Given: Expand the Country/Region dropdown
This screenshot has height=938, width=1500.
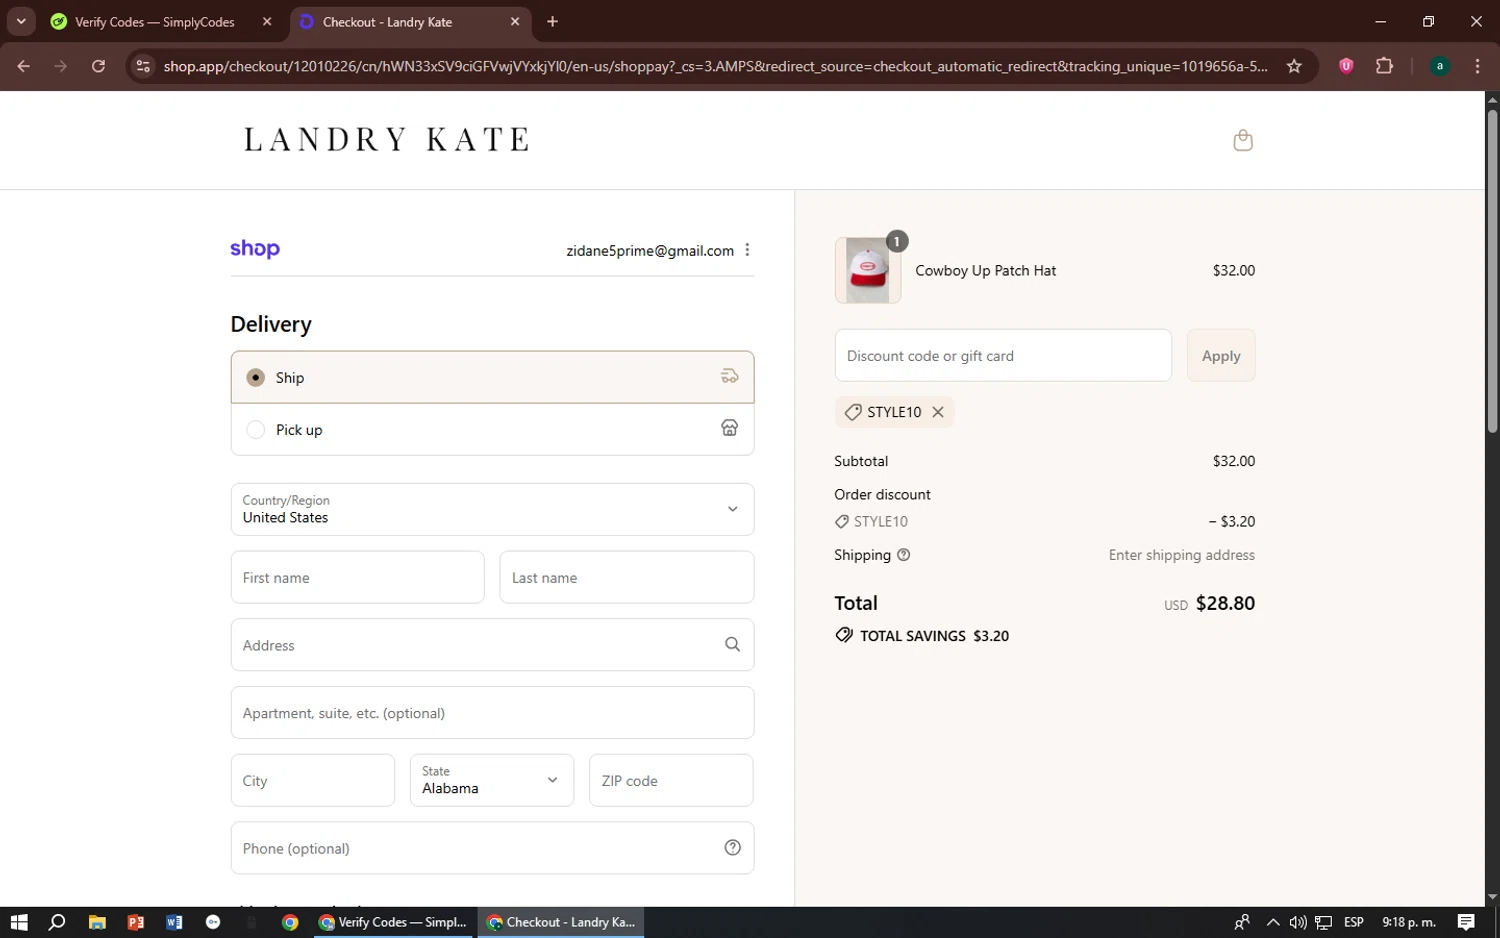Looking at the screenshot, I should (492, 509).
